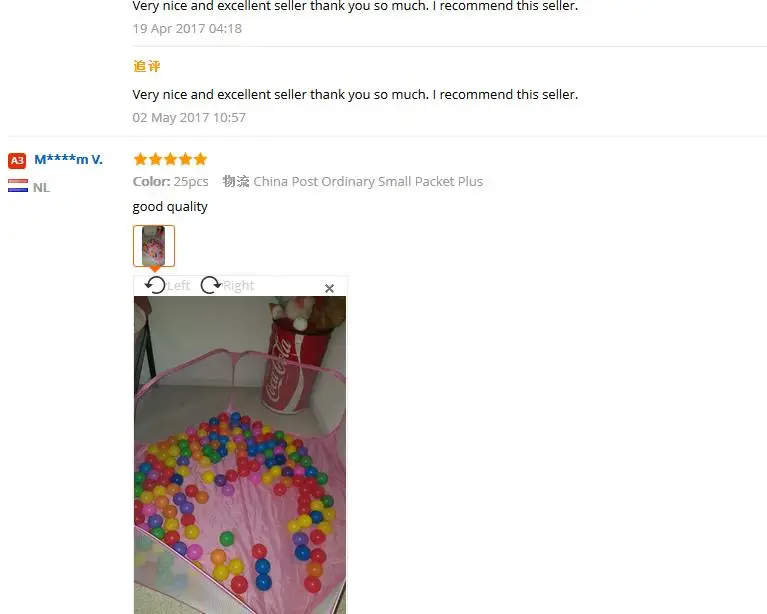Click the rotate Right icon
767x614 pixels.
(x=211, y=285)
